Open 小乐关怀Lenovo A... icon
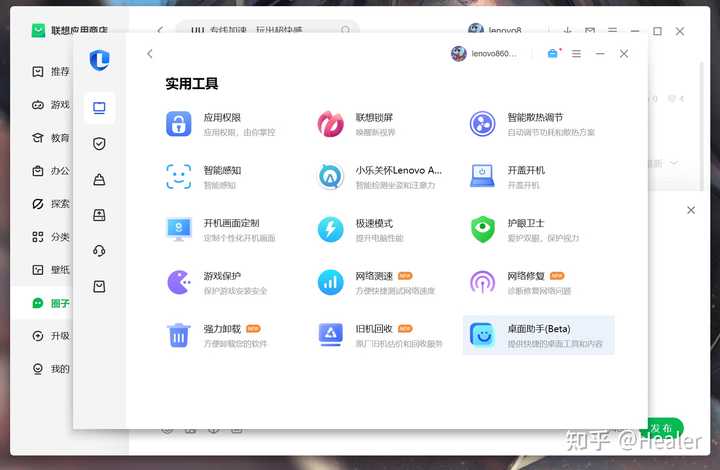The height and width of the screenshot is (470, 720). pyautogui.click(x=331, y=177)
